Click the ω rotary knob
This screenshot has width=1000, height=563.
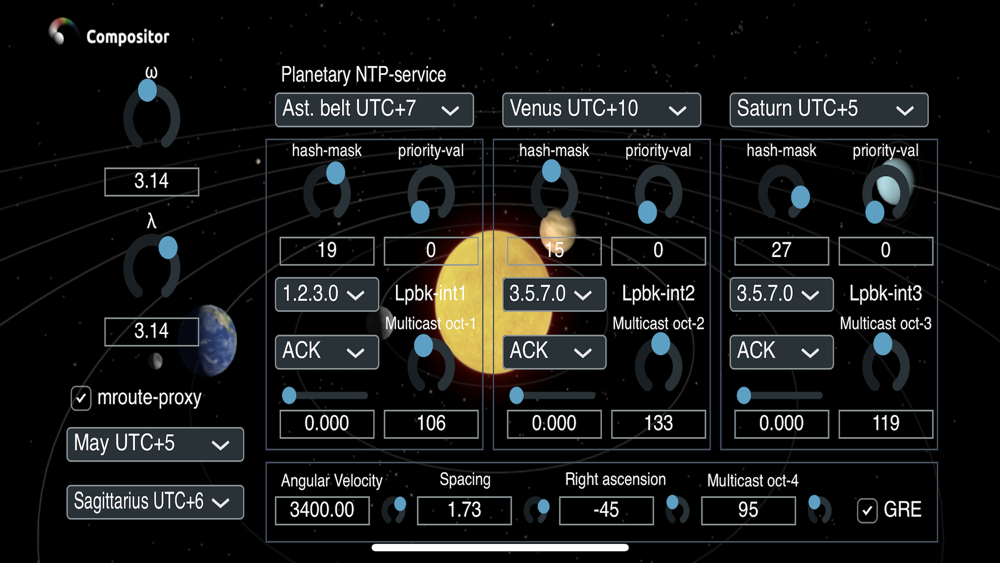152,115
